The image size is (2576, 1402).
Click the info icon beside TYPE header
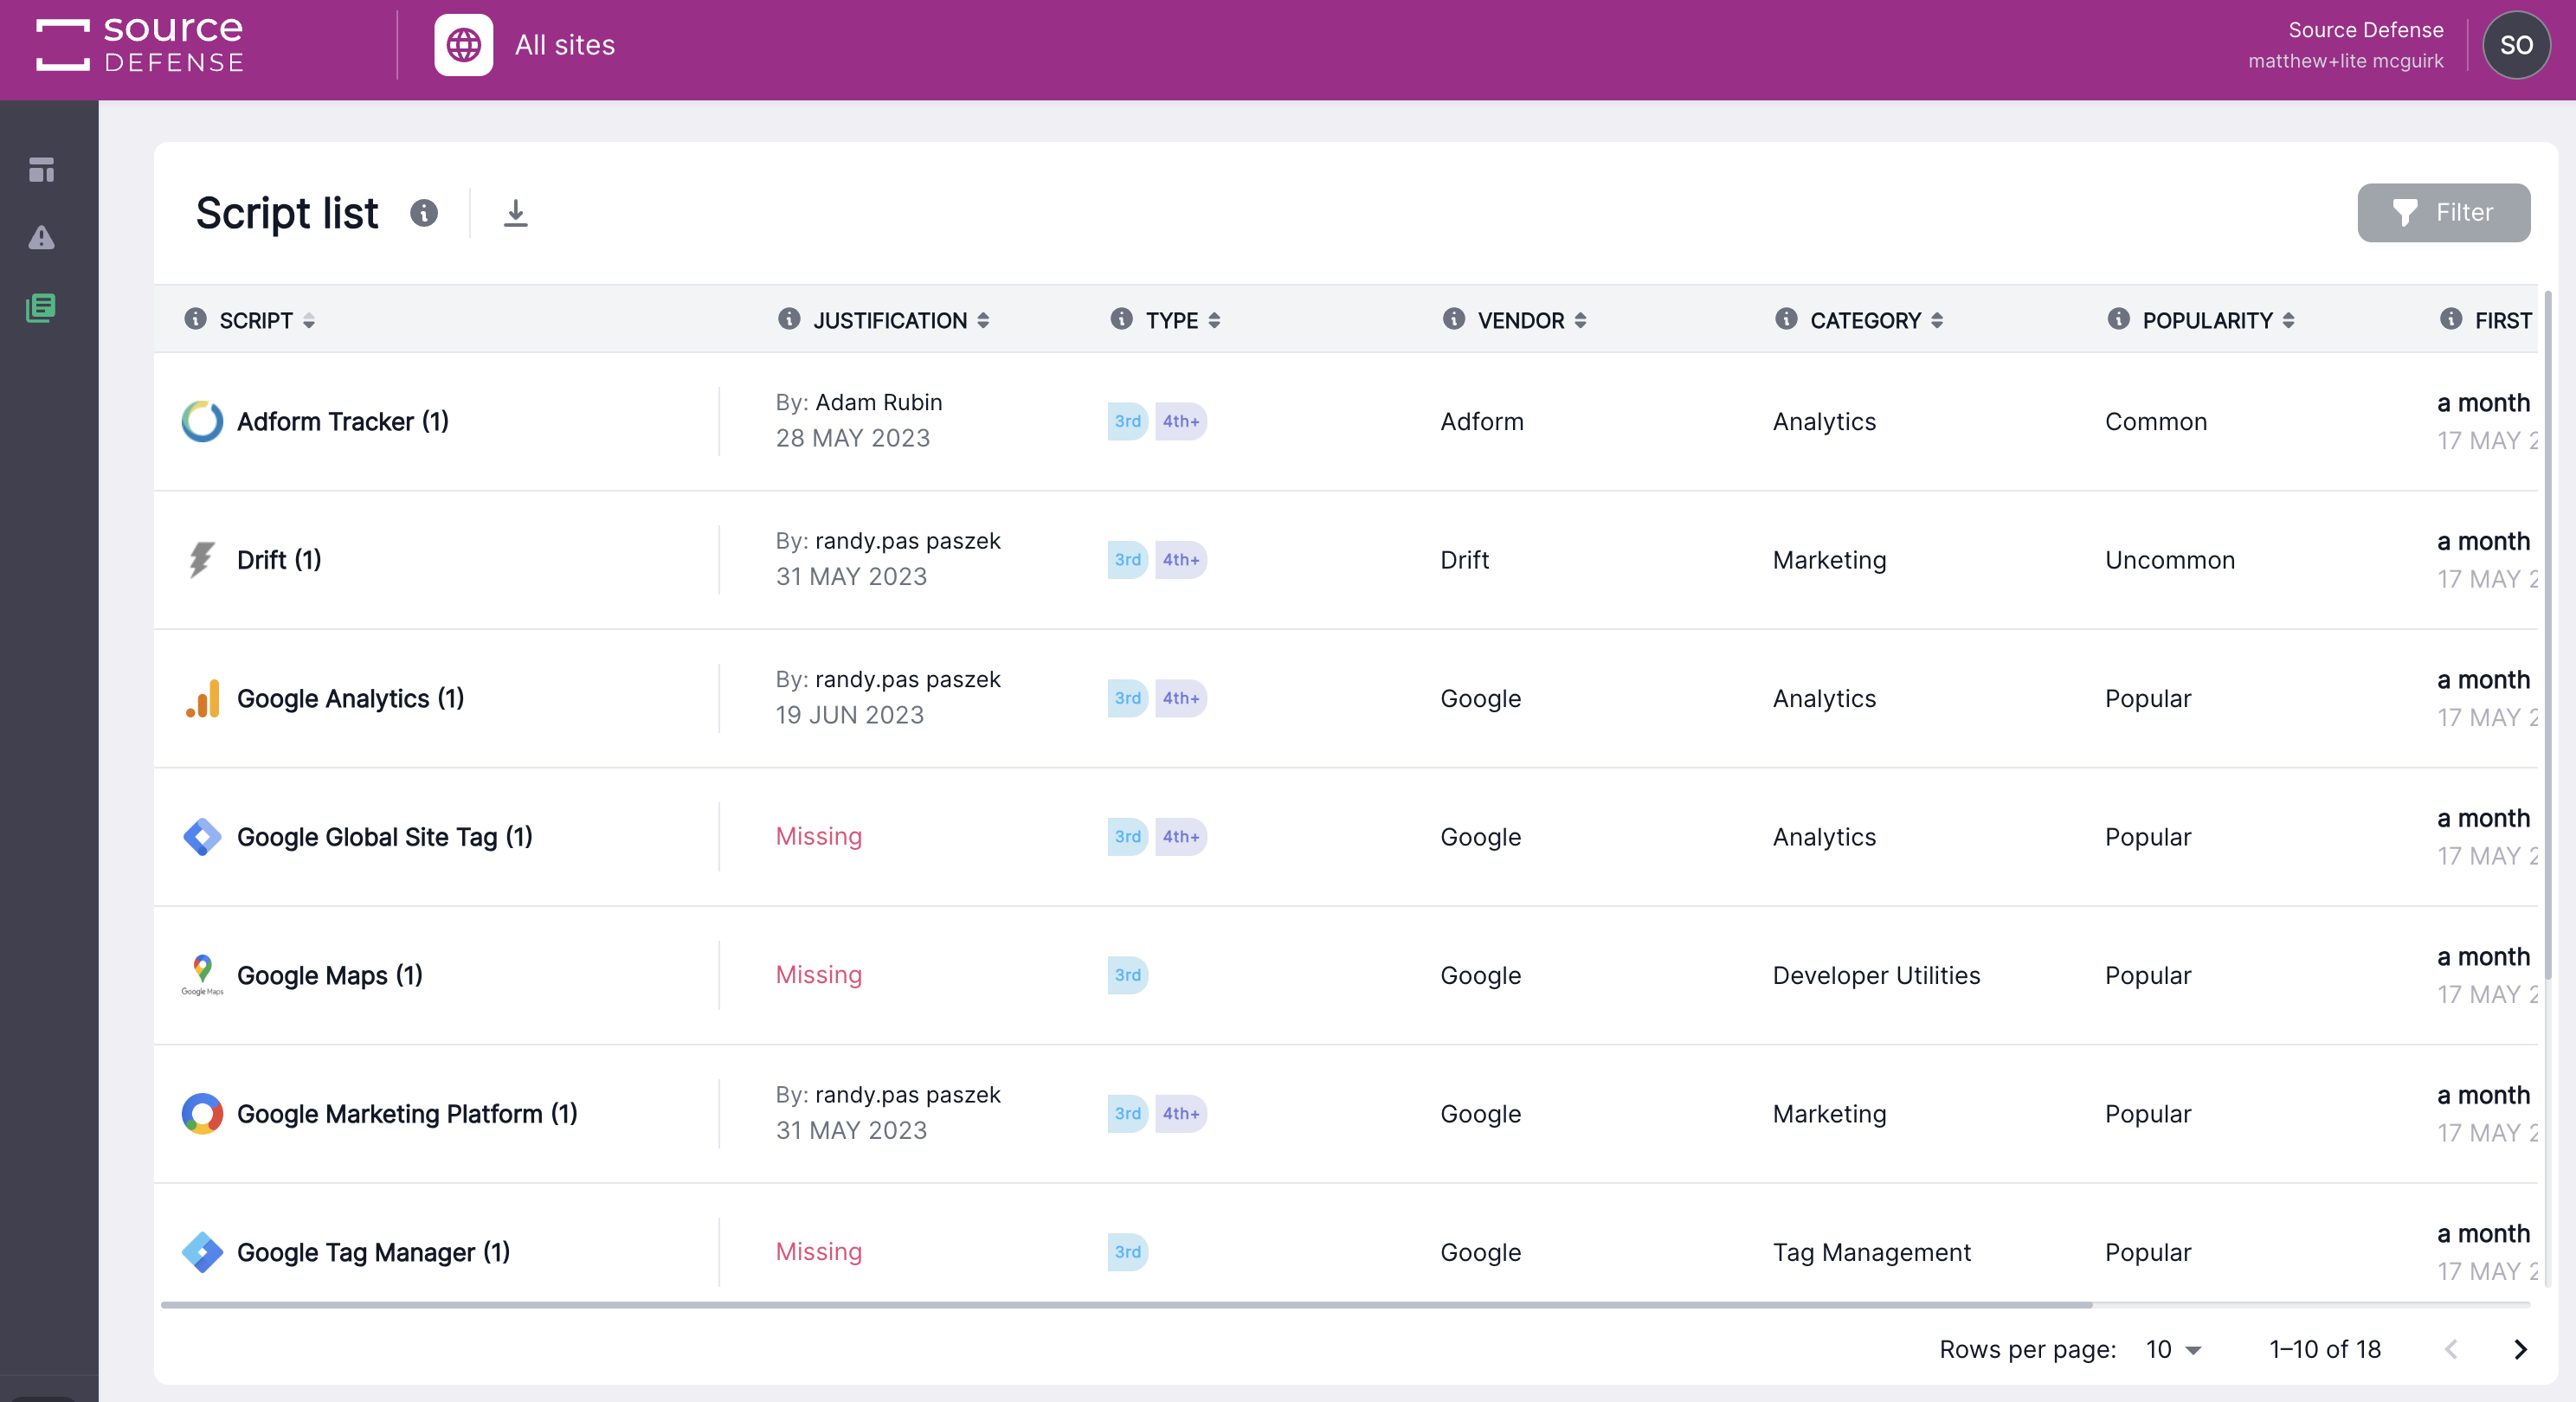click(1121, 319)
